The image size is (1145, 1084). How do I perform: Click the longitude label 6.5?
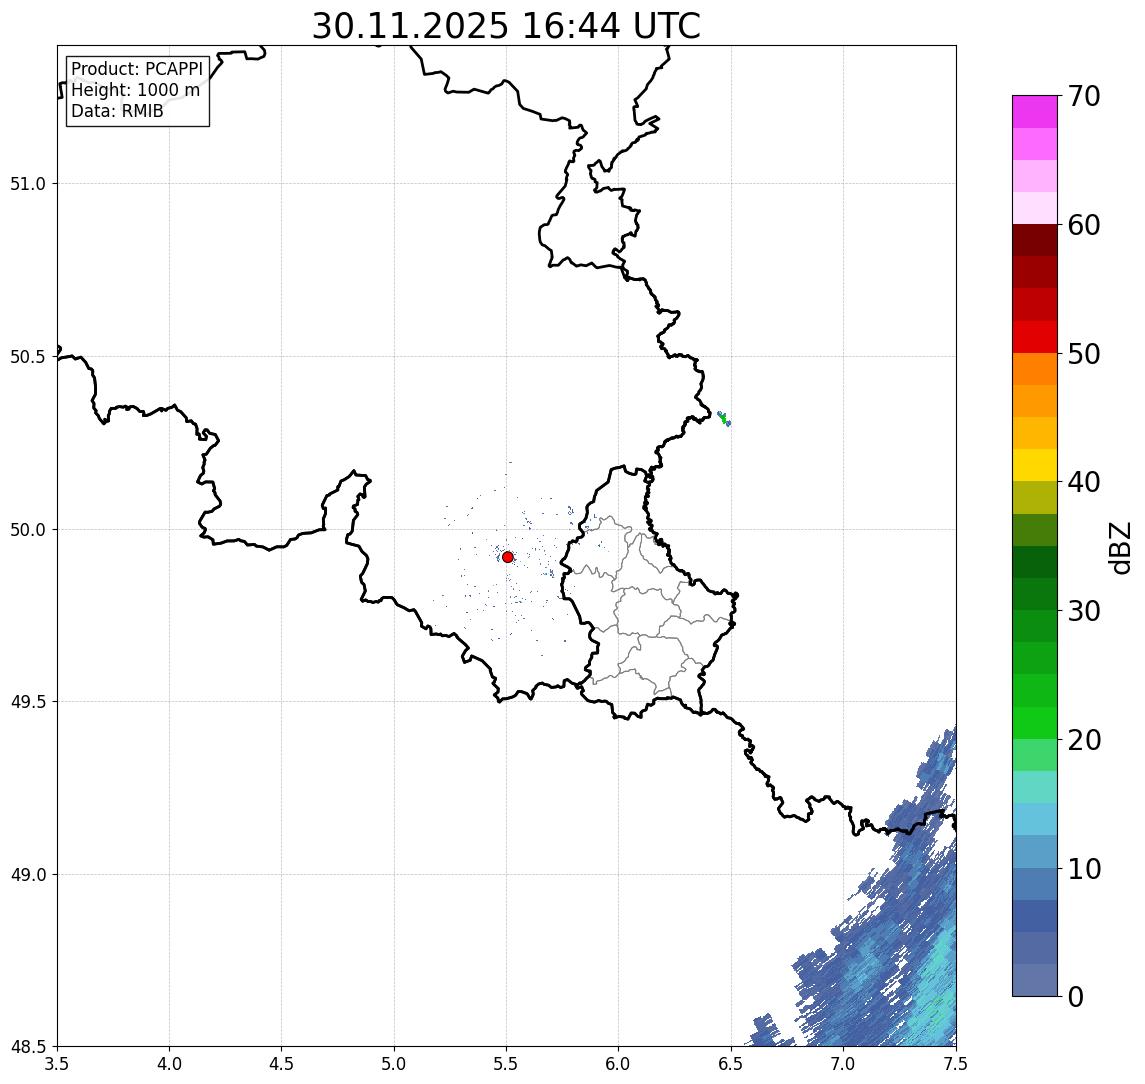tap(731, 1064)
